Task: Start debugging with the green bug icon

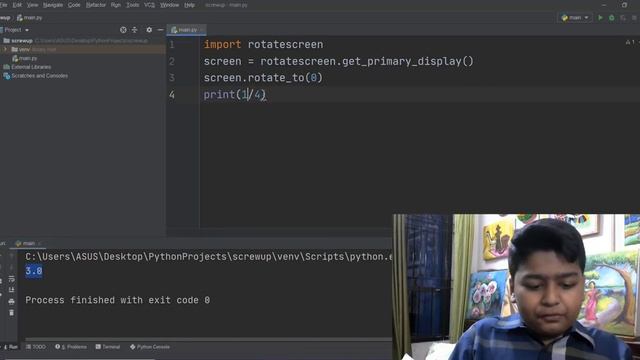Action: coord(611,18)
